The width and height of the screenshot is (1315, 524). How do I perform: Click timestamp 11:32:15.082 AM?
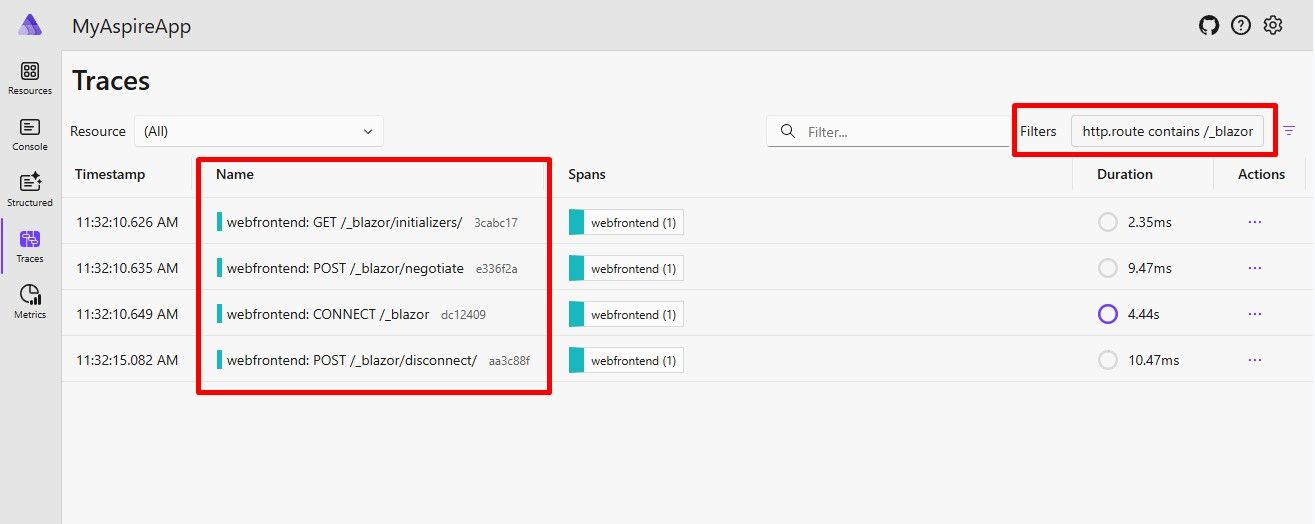(x=127, y=360)
